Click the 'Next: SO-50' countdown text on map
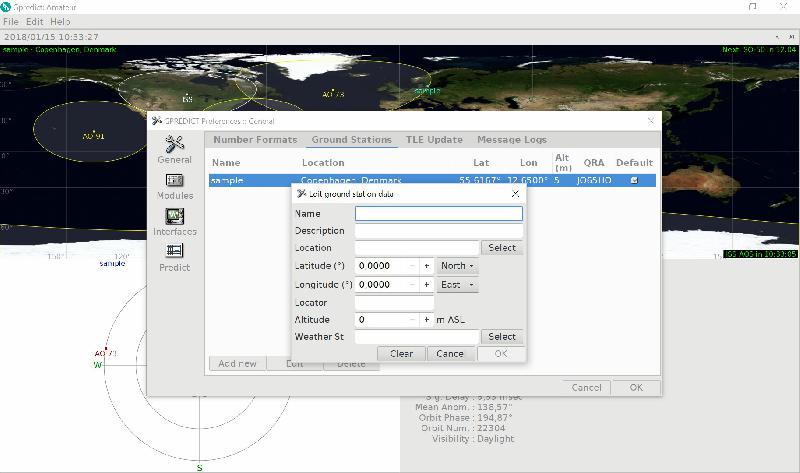Image resolution: width=800 pixels, height=473 pixels. (x=759, y=49)
